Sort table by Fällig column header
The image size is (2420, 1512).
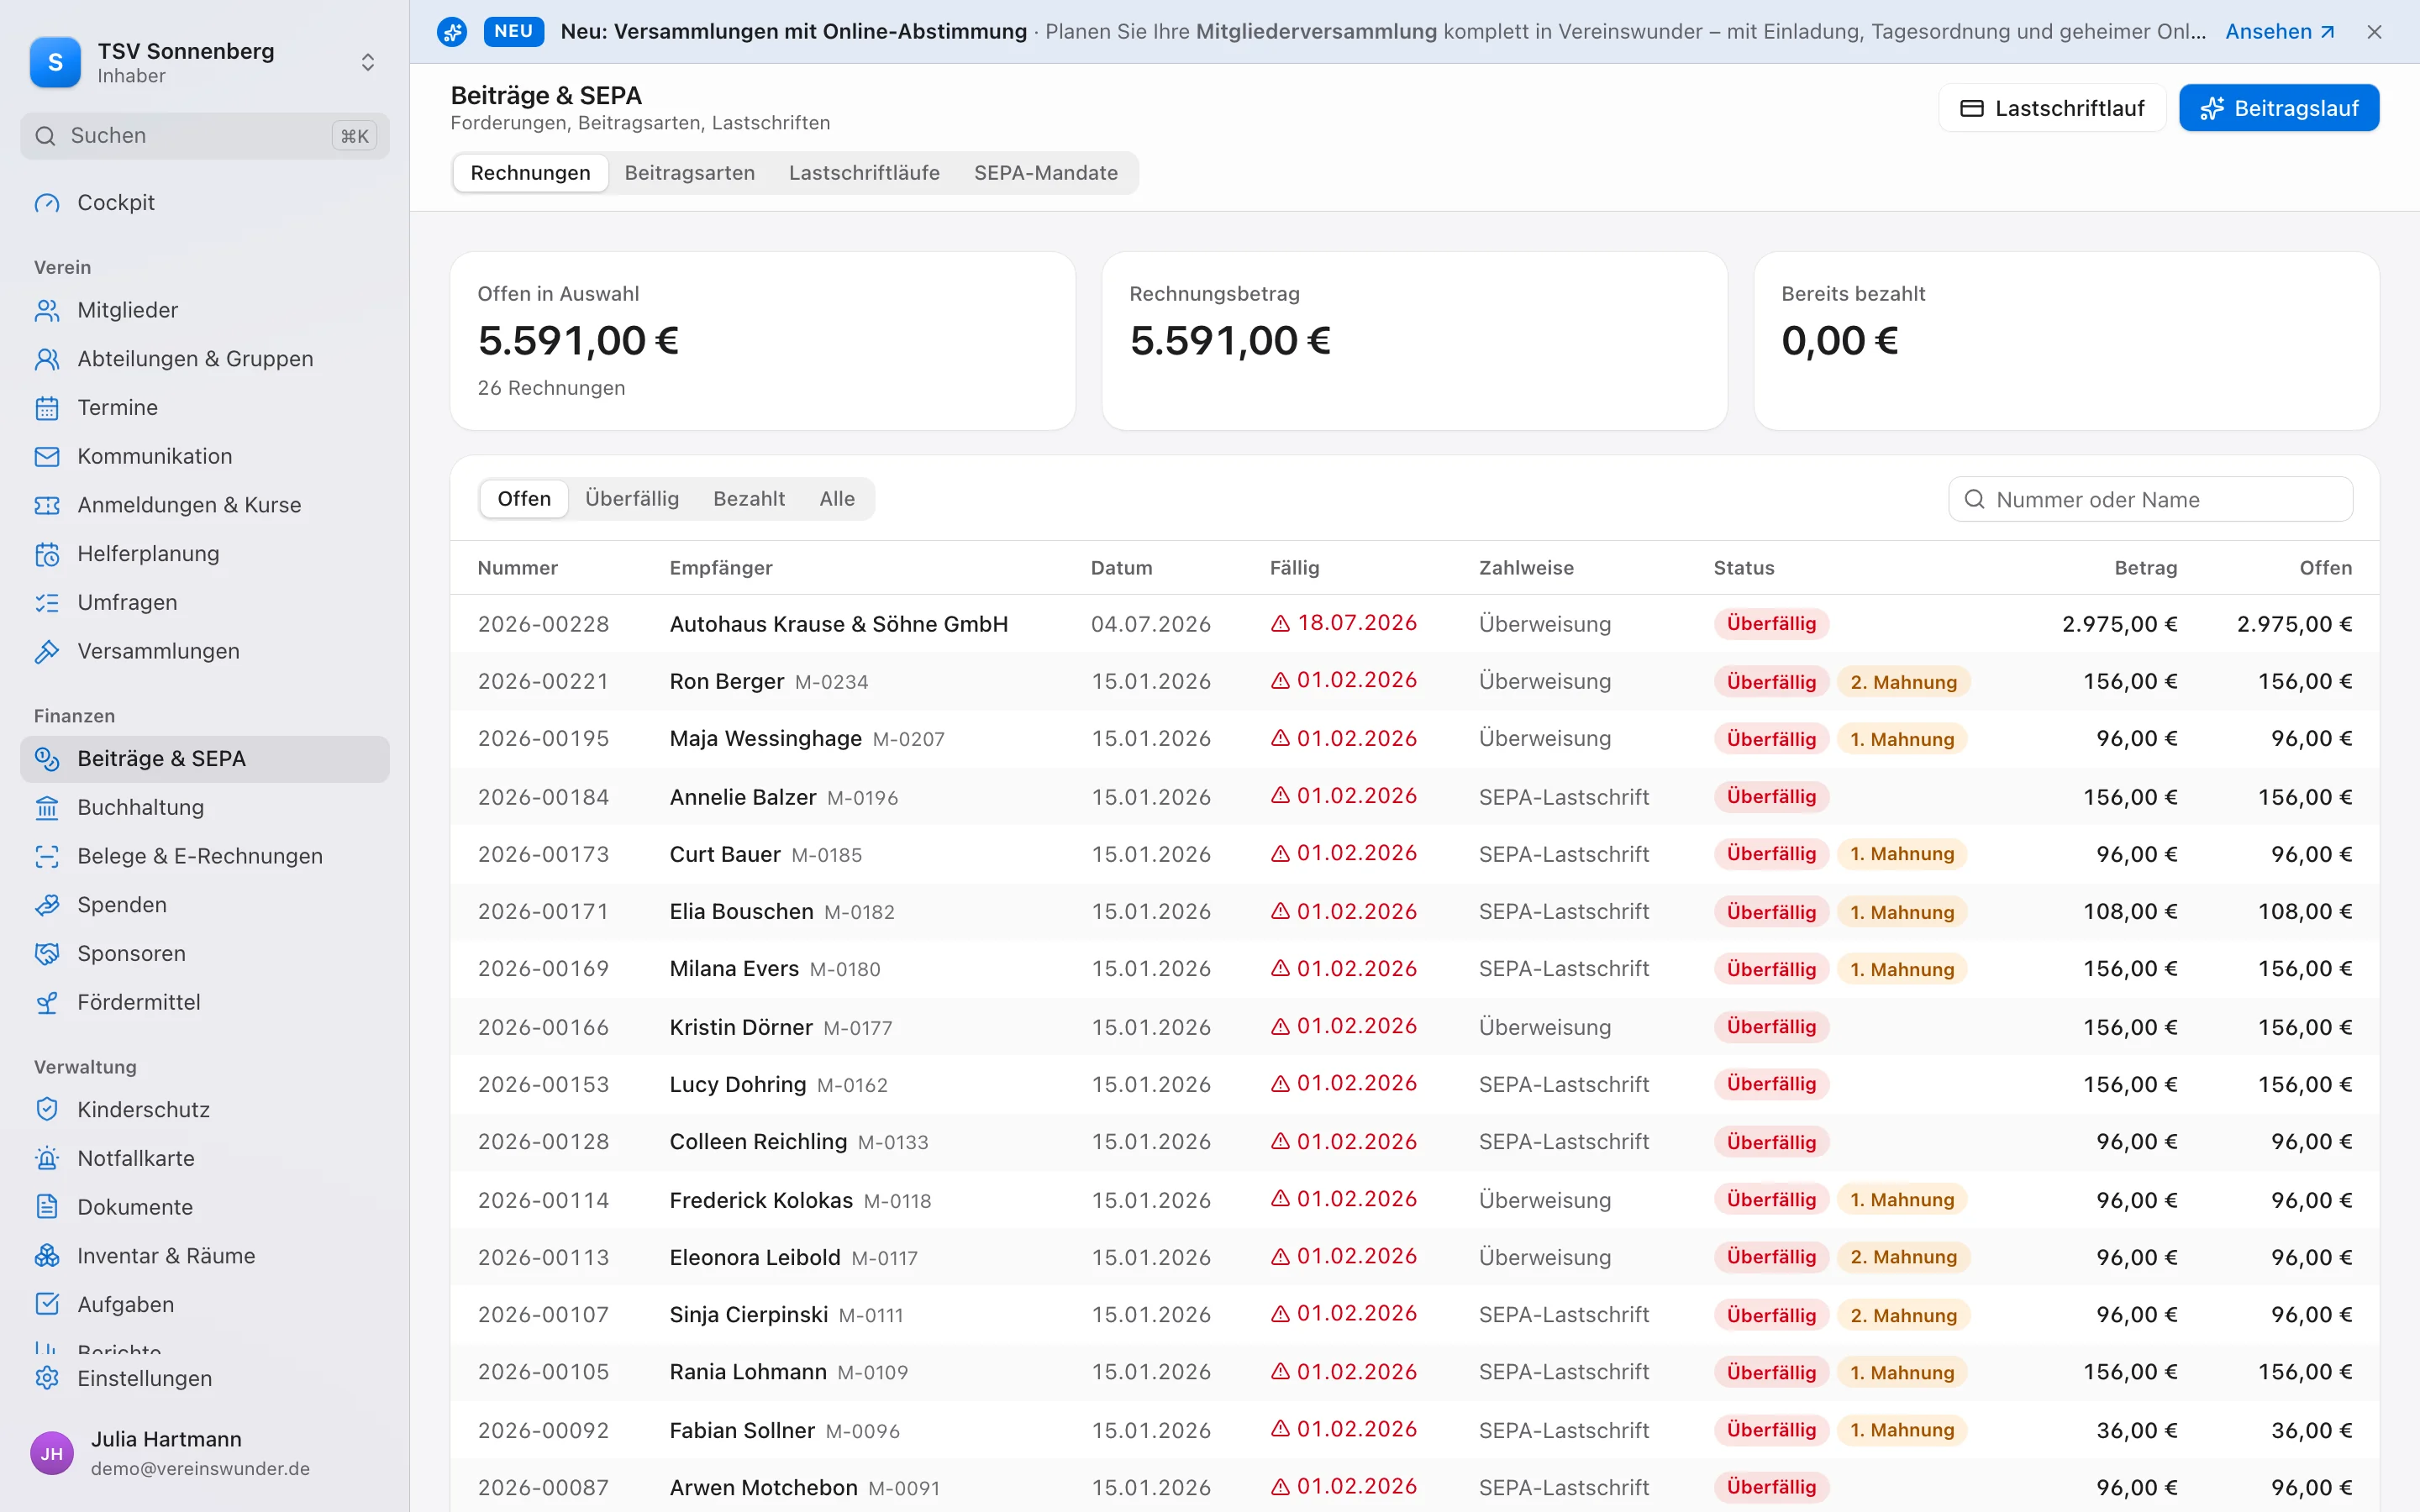(1294, 568)
